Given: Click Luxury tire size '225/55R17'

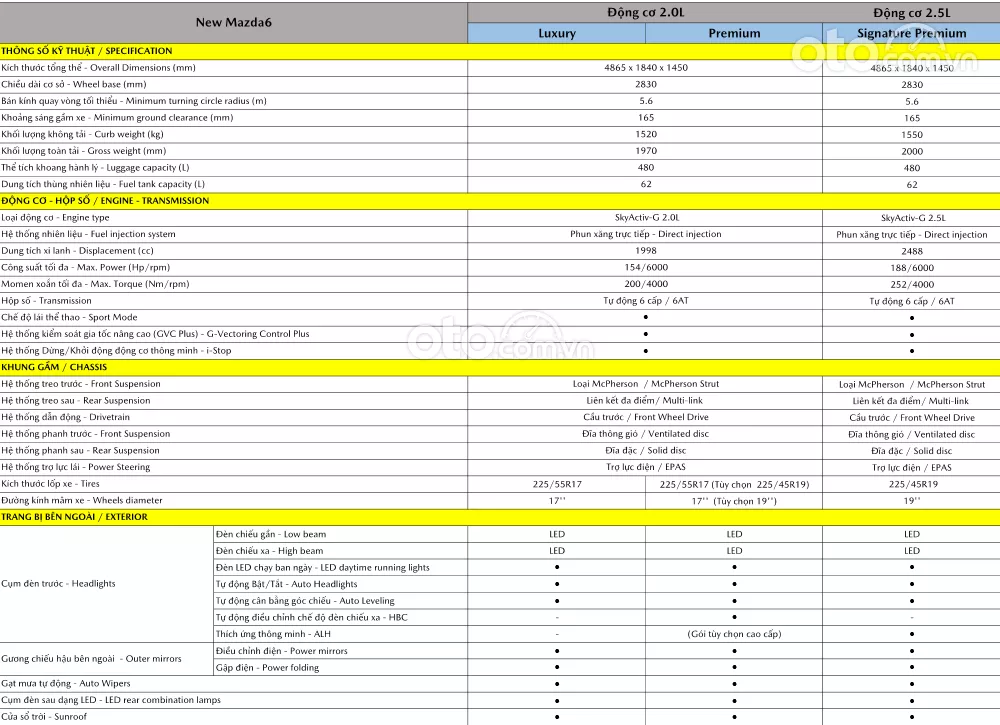Looking at the screenshot, I should coord(557,484).
